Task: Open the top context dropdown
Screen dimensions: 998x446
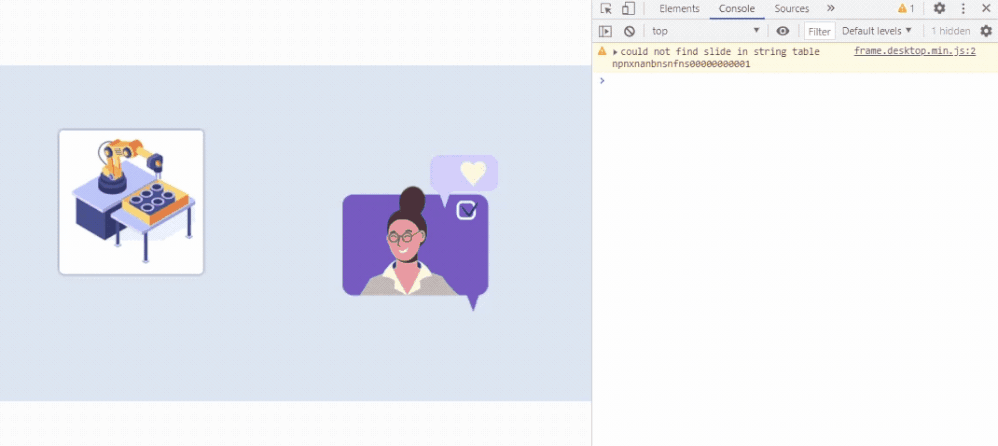Action: (705, 31)
